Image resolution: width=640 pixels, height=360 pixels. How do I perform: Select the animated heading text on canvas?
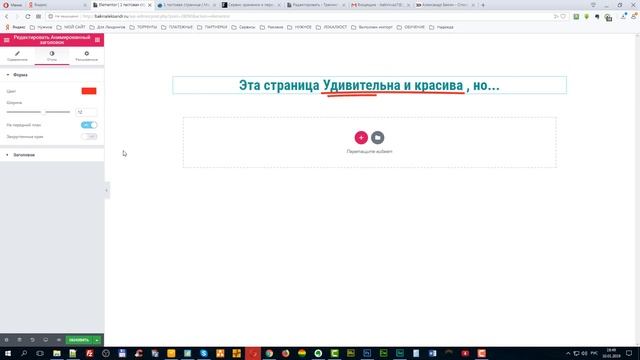pos(369,85)
